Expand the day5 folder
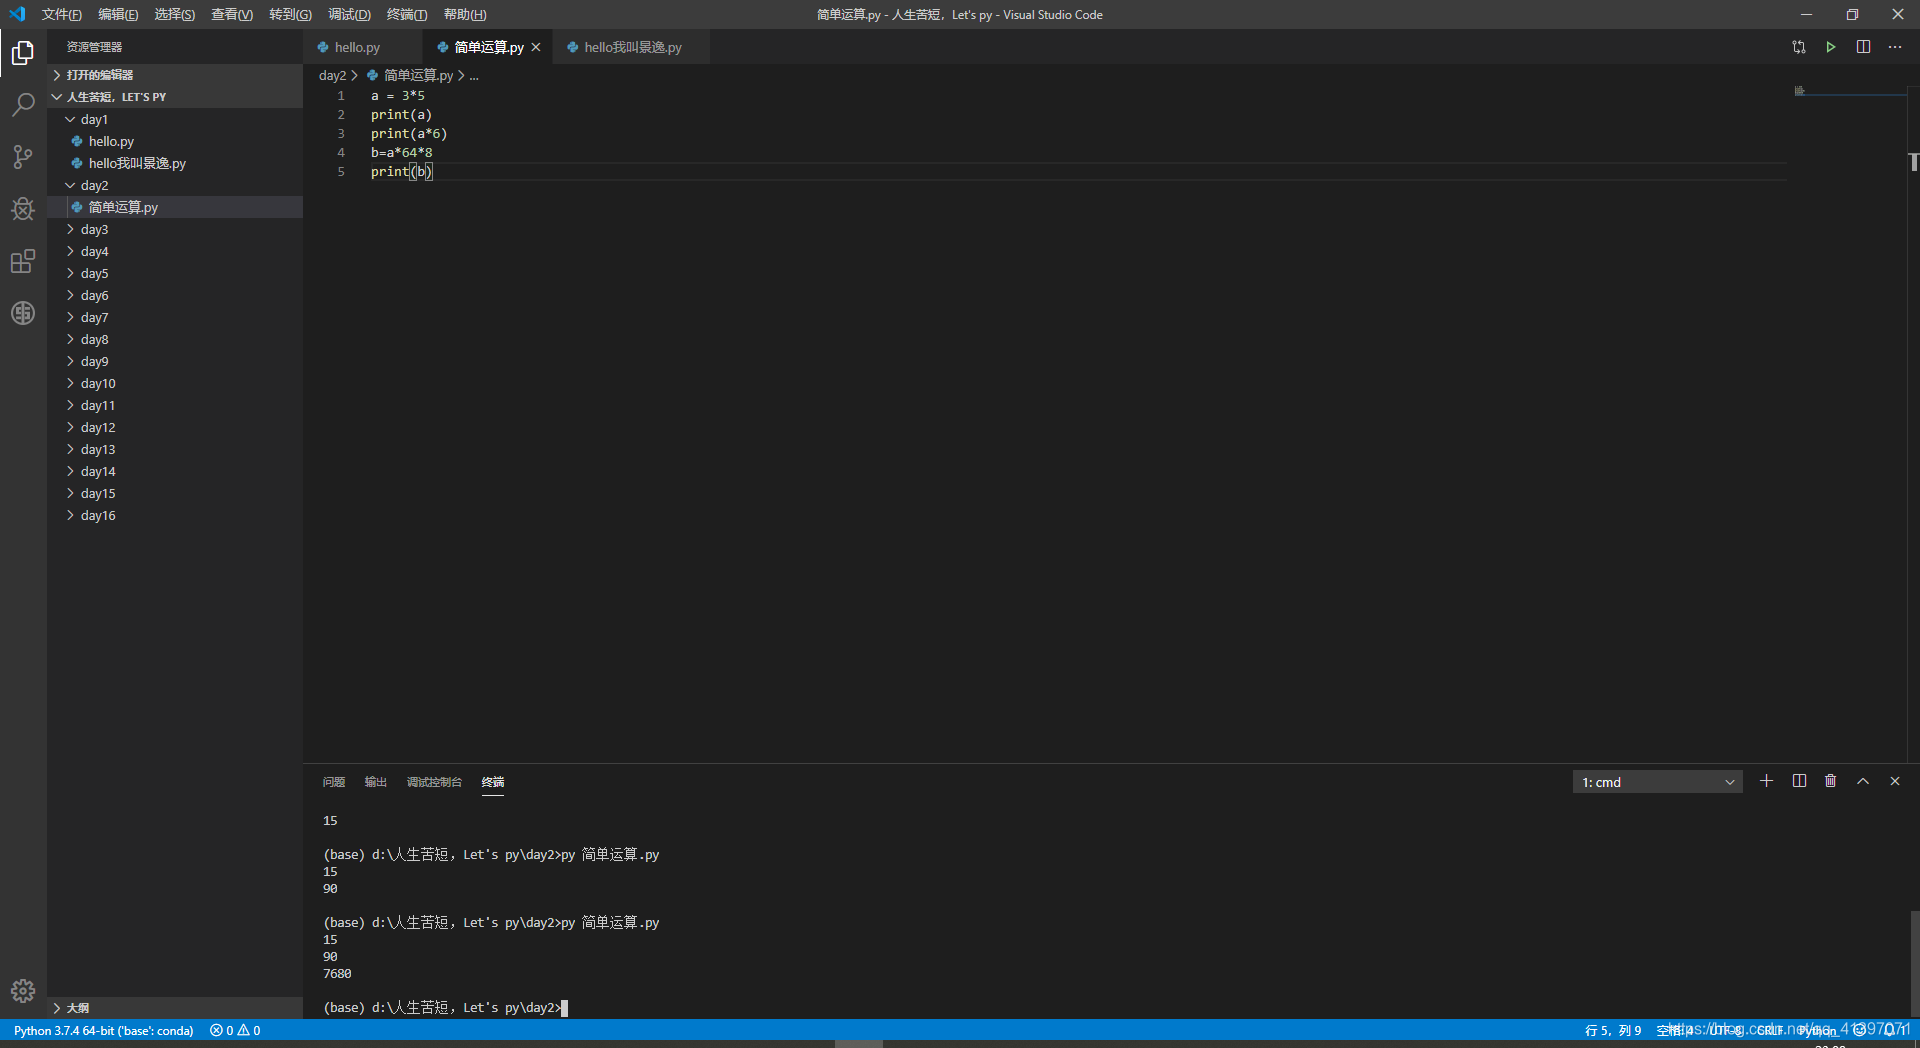 coord(175,273)
